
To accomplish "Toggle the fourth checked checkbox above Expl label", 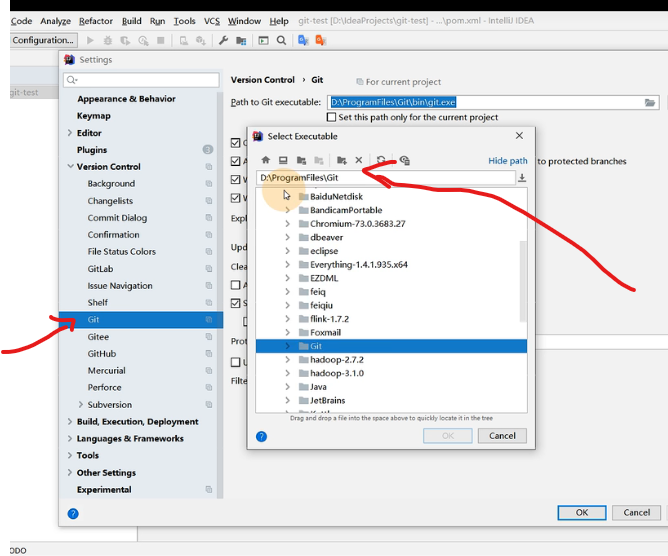I will pyautogui.click(x=236, y=198).
